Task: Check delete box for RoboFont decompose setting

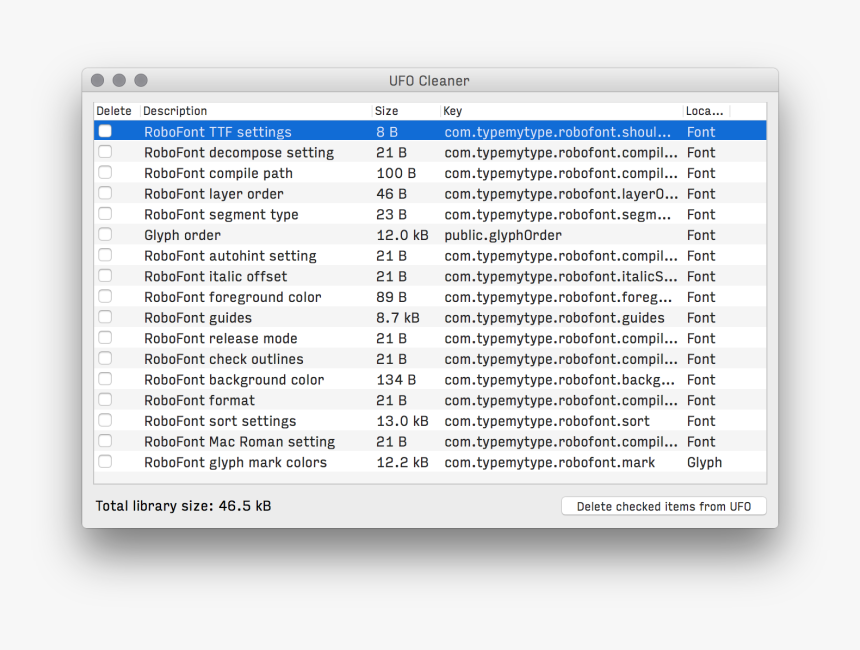Action: [105, 152]
